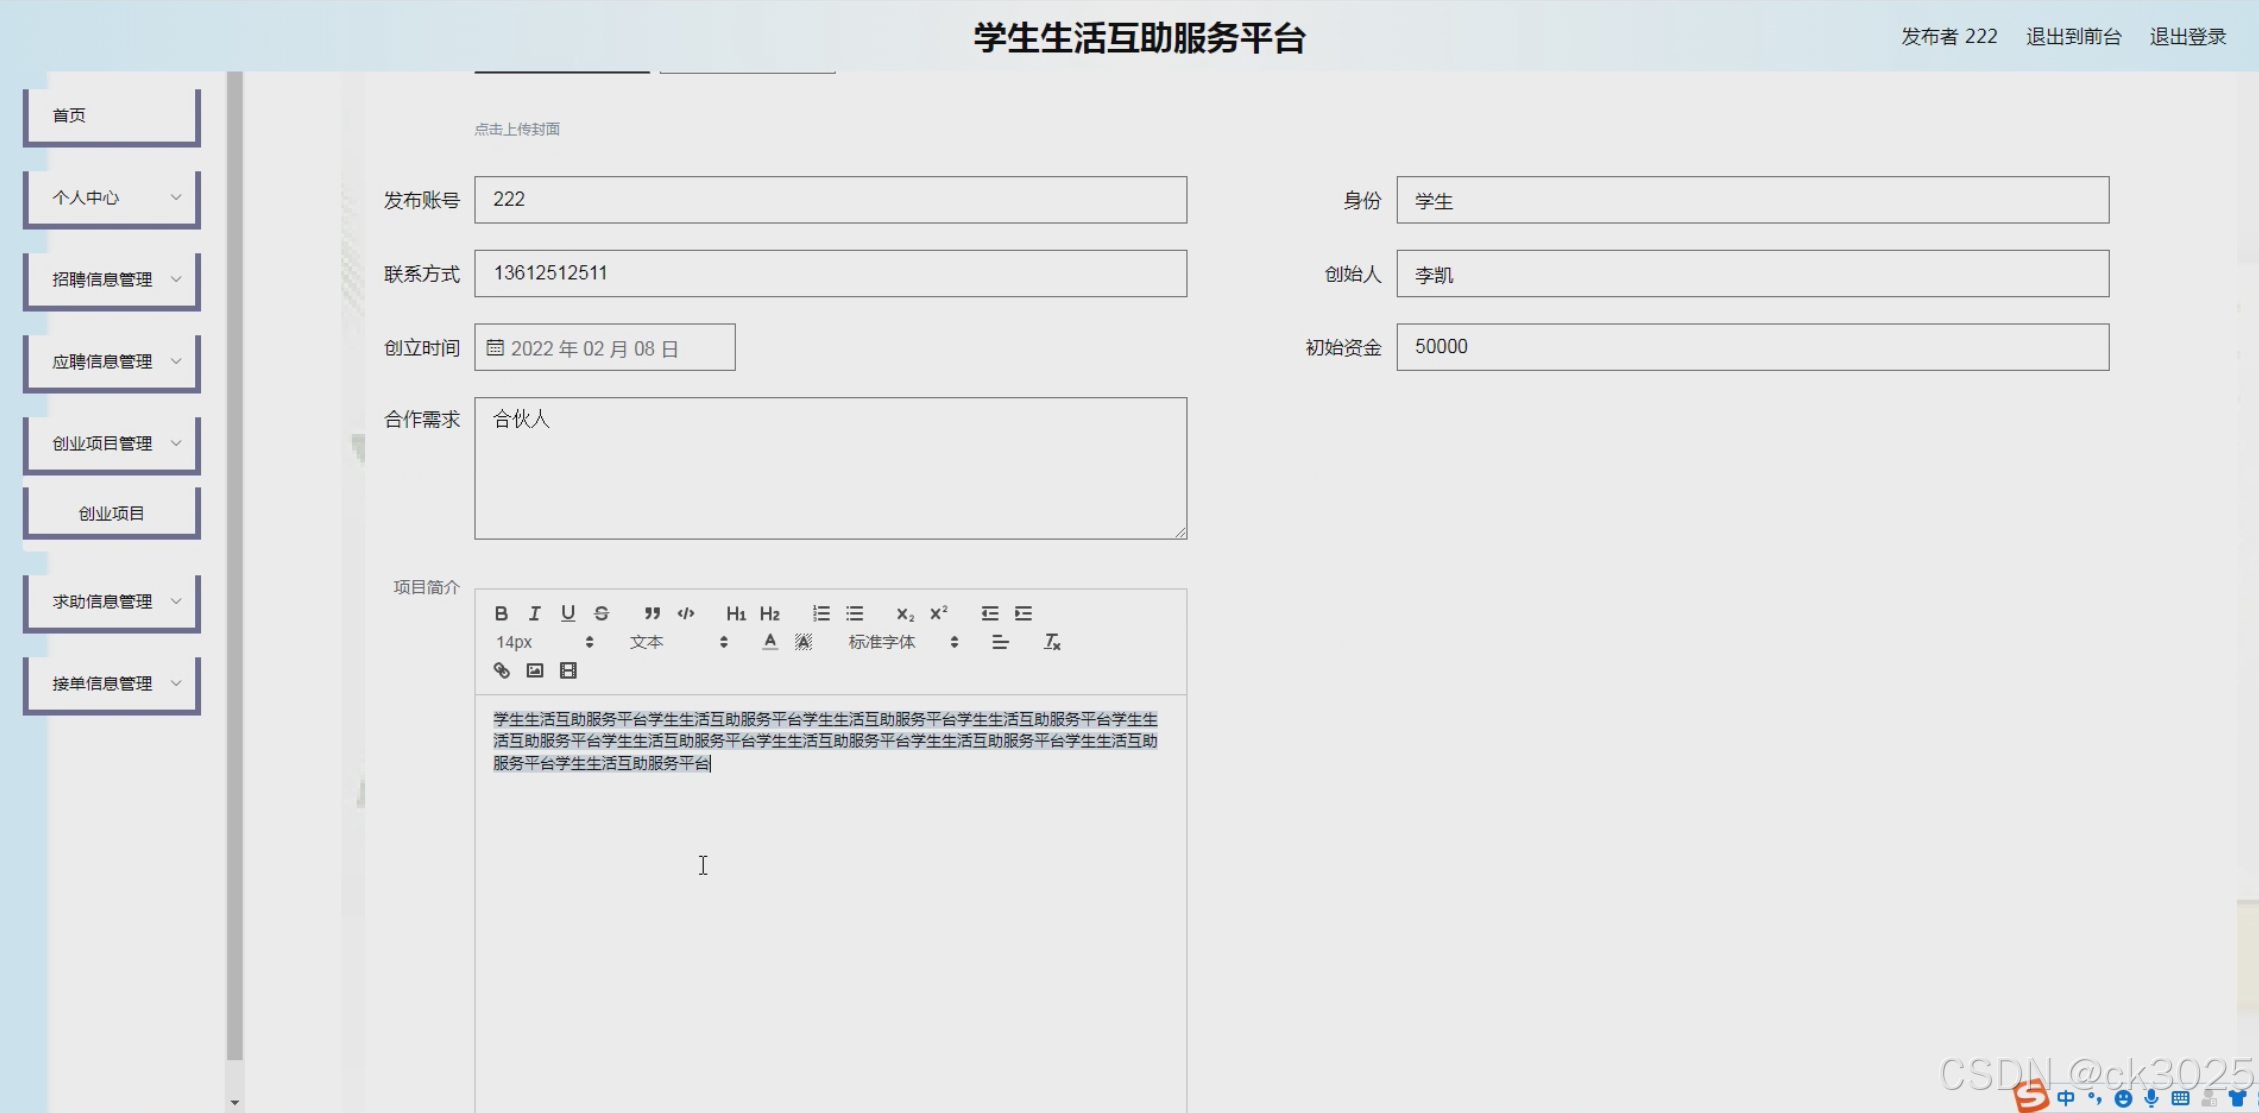Viewport: 2259px width, 1113px height.
Task: Insert a link with the chain icon
Action: pos(502,671)
